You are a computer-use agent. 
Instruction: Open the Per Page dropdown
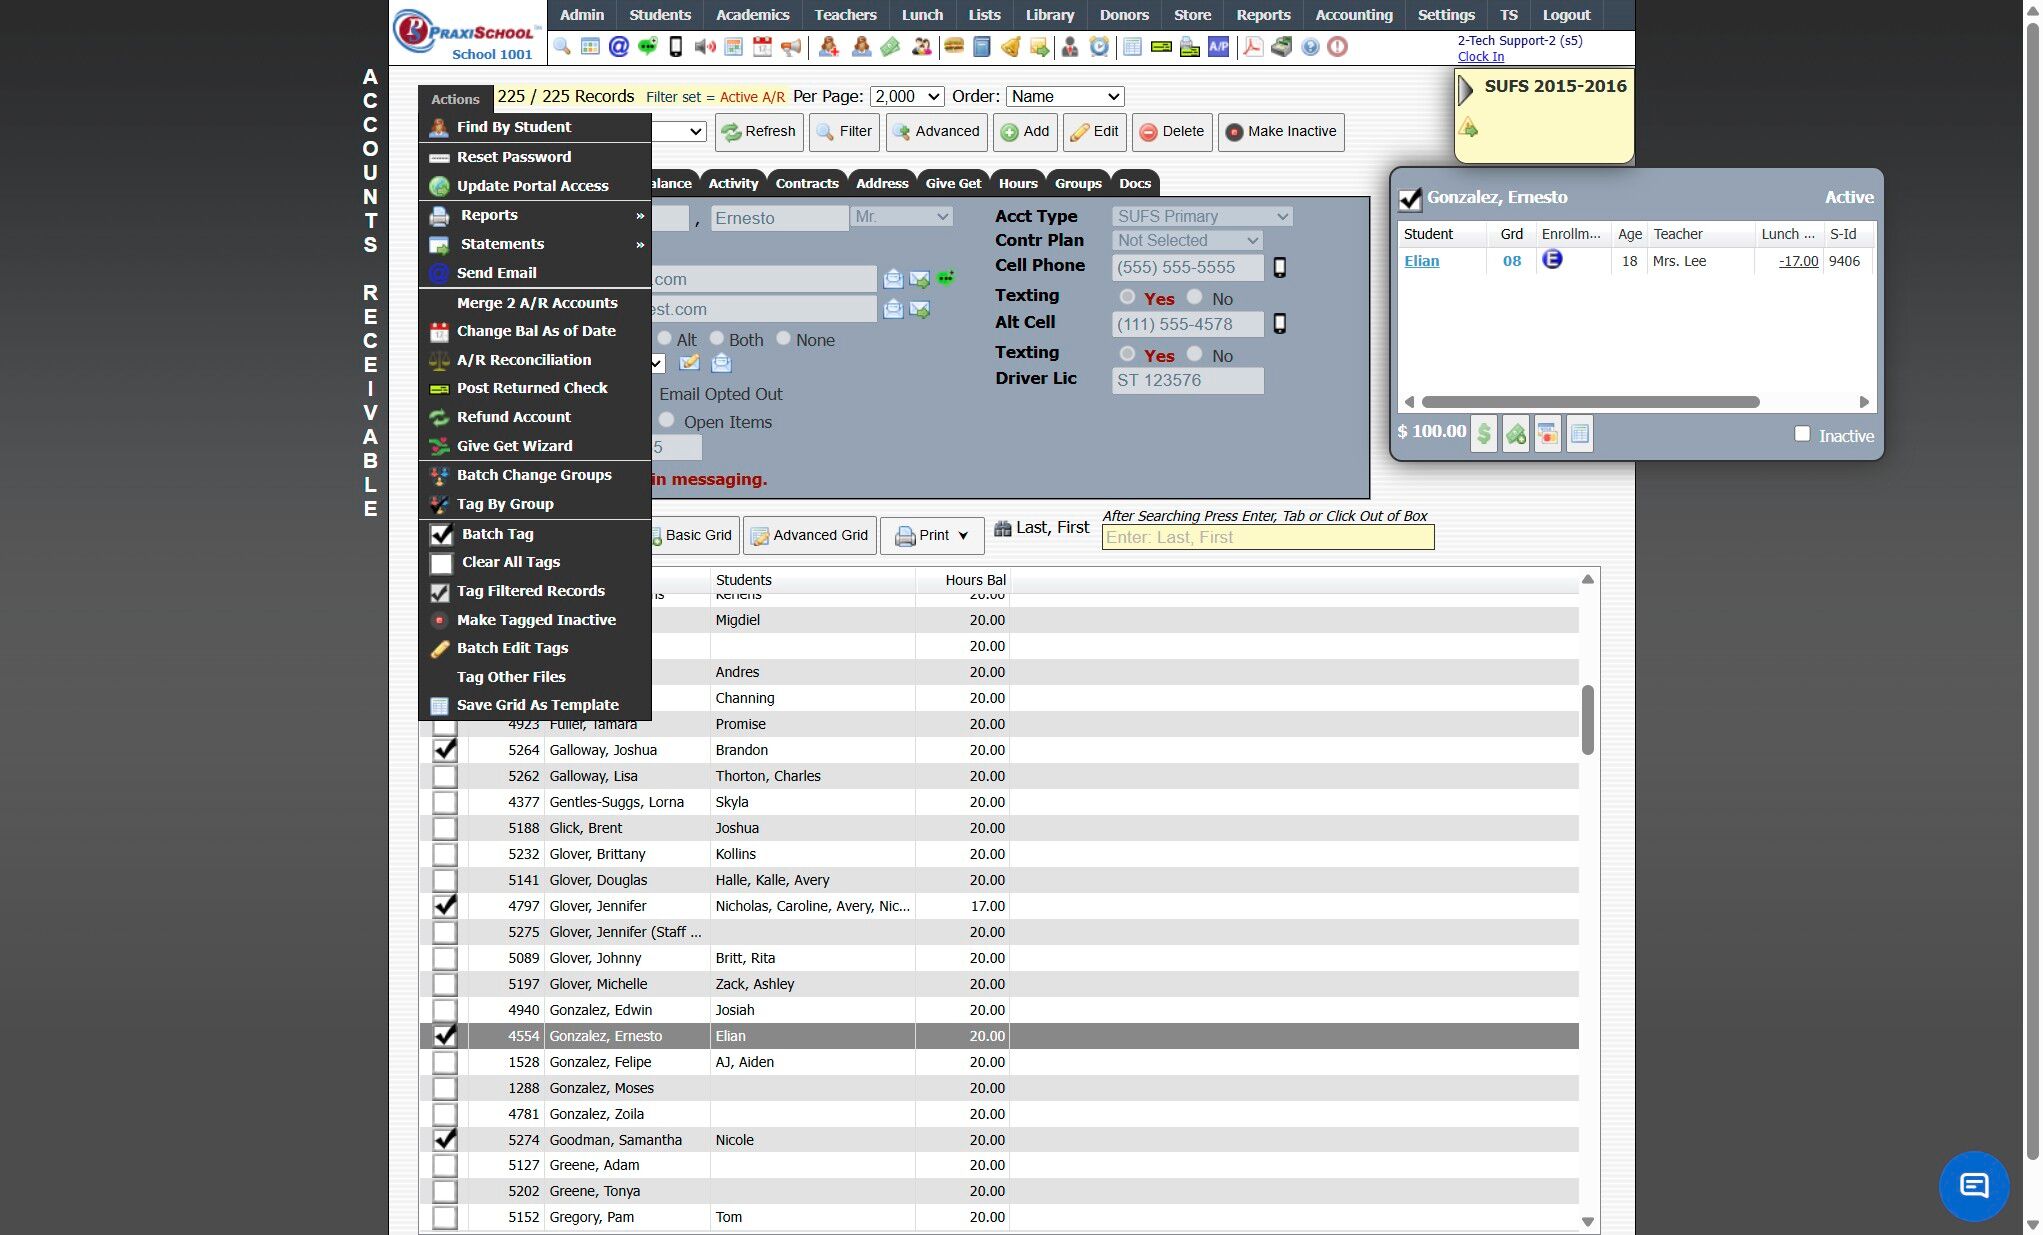[x=906, y=96]
